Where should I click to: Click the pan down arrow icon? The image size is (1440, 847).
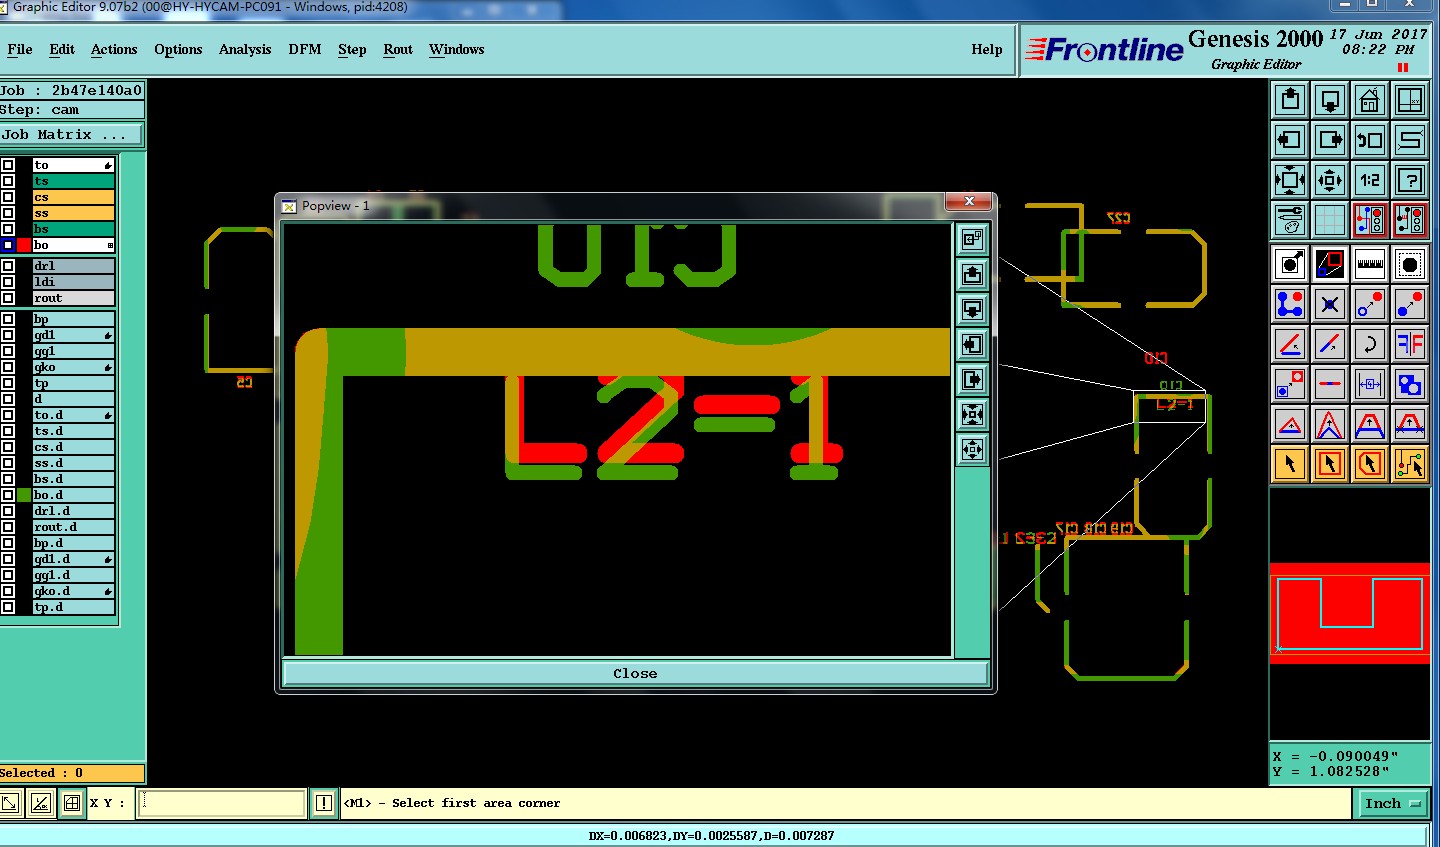[x=1330, y=100]
